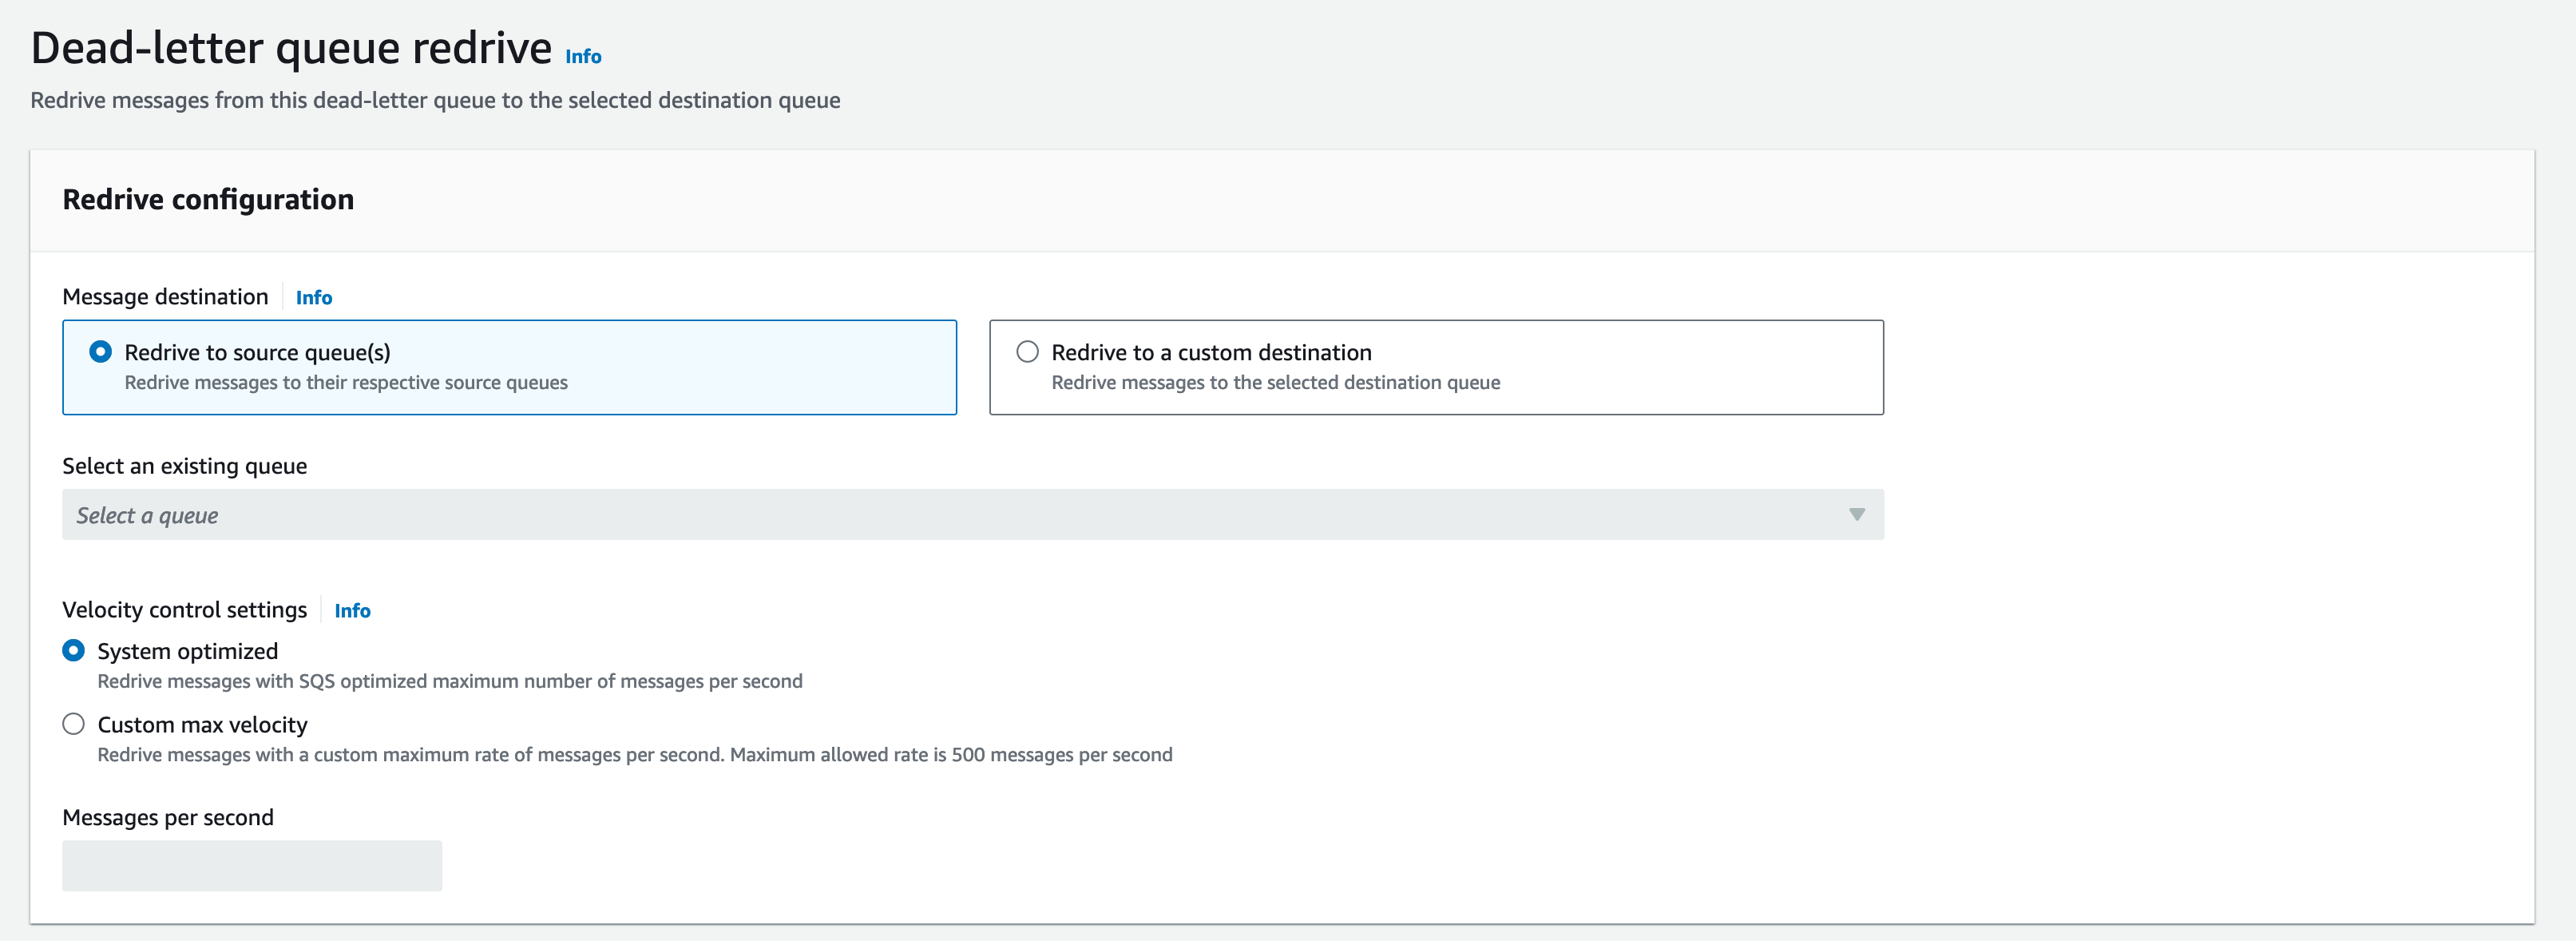Viewport: 2576px width, 941px height.
Task: Open Info link beside Velocity control settings
Action: pos(352,611)
